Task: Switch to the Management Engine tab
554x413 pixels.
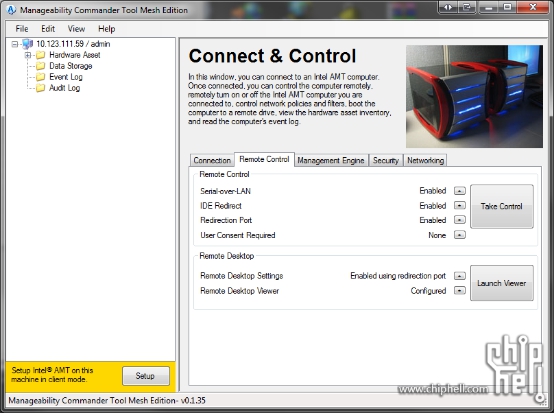Action: (331, 160)
